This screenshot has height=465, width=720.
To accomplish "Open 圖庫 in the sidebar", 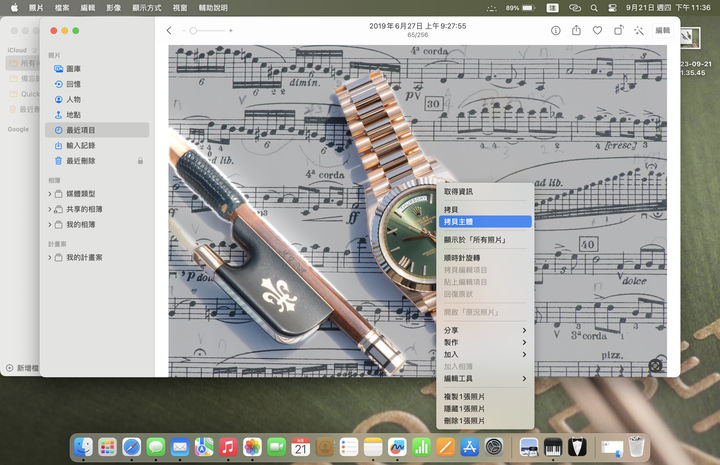I will click(x=97, y=68).
